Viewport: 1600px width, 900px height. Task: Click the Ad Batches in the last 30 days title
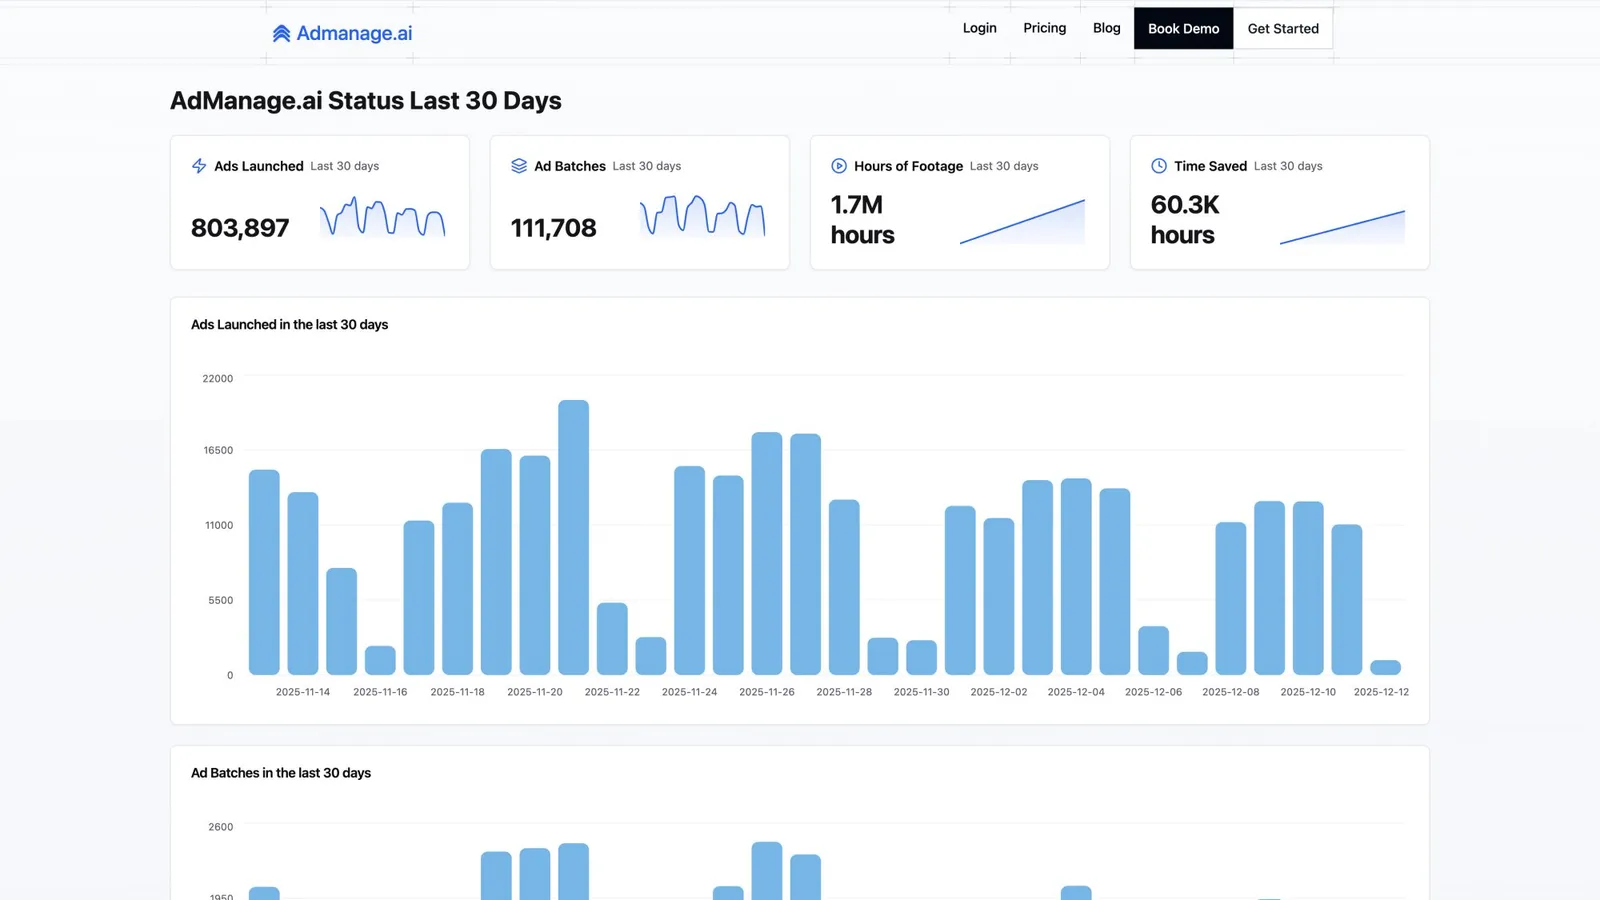point(281,773)
